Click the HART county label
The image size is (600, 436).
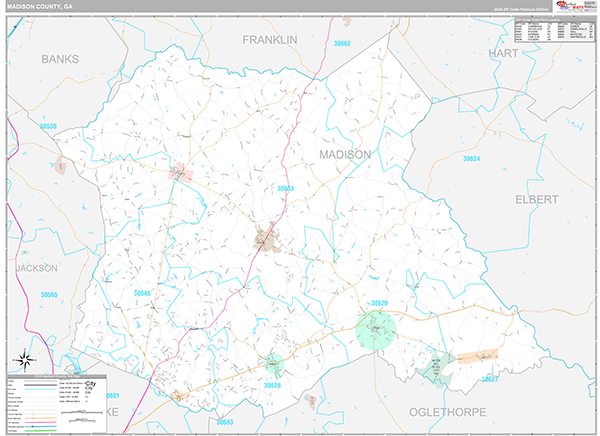pyautogui.click(x=503, y=54)
